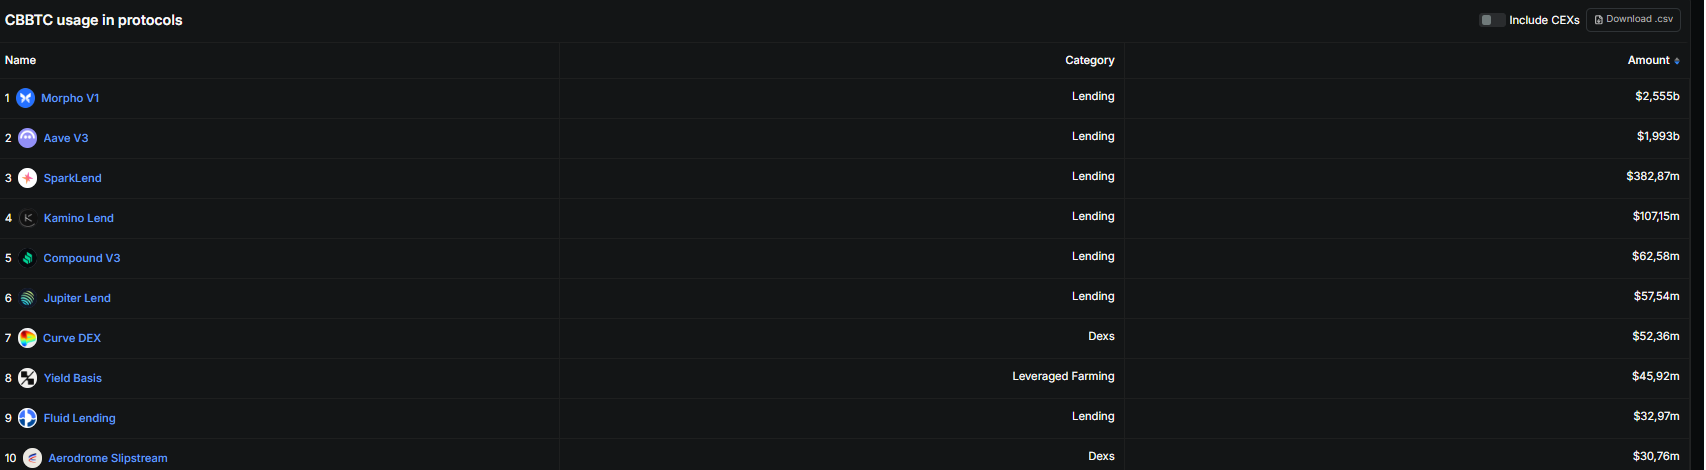Click the Fluid Lending logo icon

28,418
